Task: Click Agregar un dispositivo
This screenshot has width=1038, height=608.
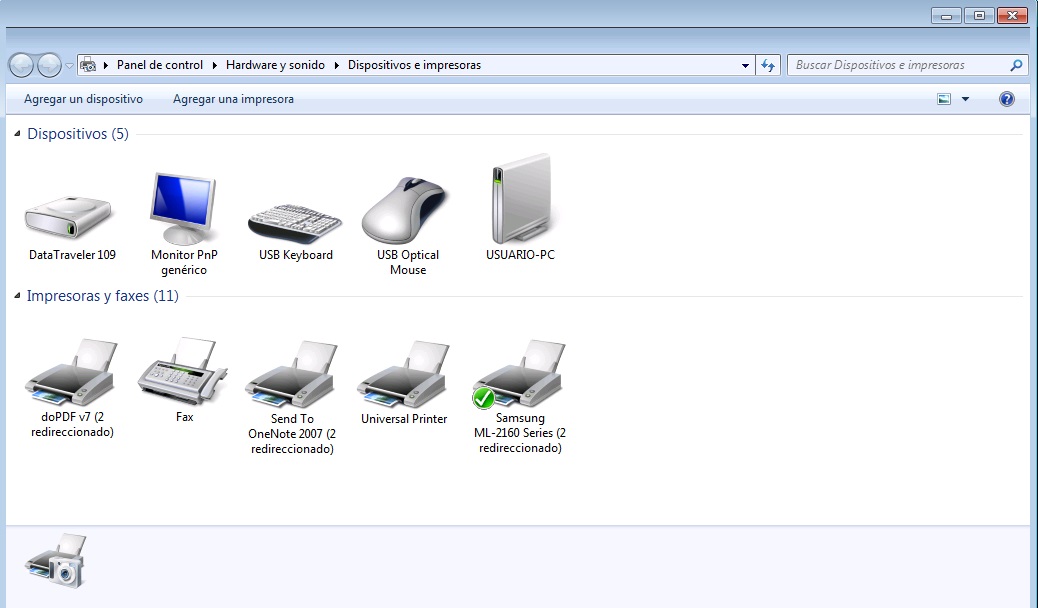Action: (x=83, y=99)
